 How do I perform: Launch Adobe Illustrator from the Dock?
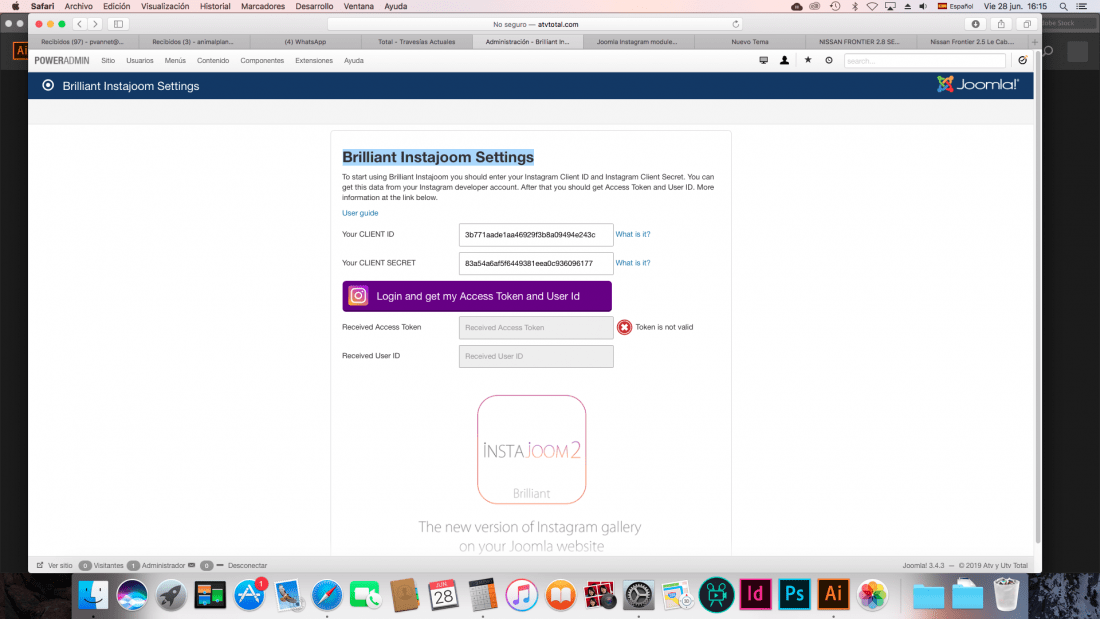click(833, 594)
